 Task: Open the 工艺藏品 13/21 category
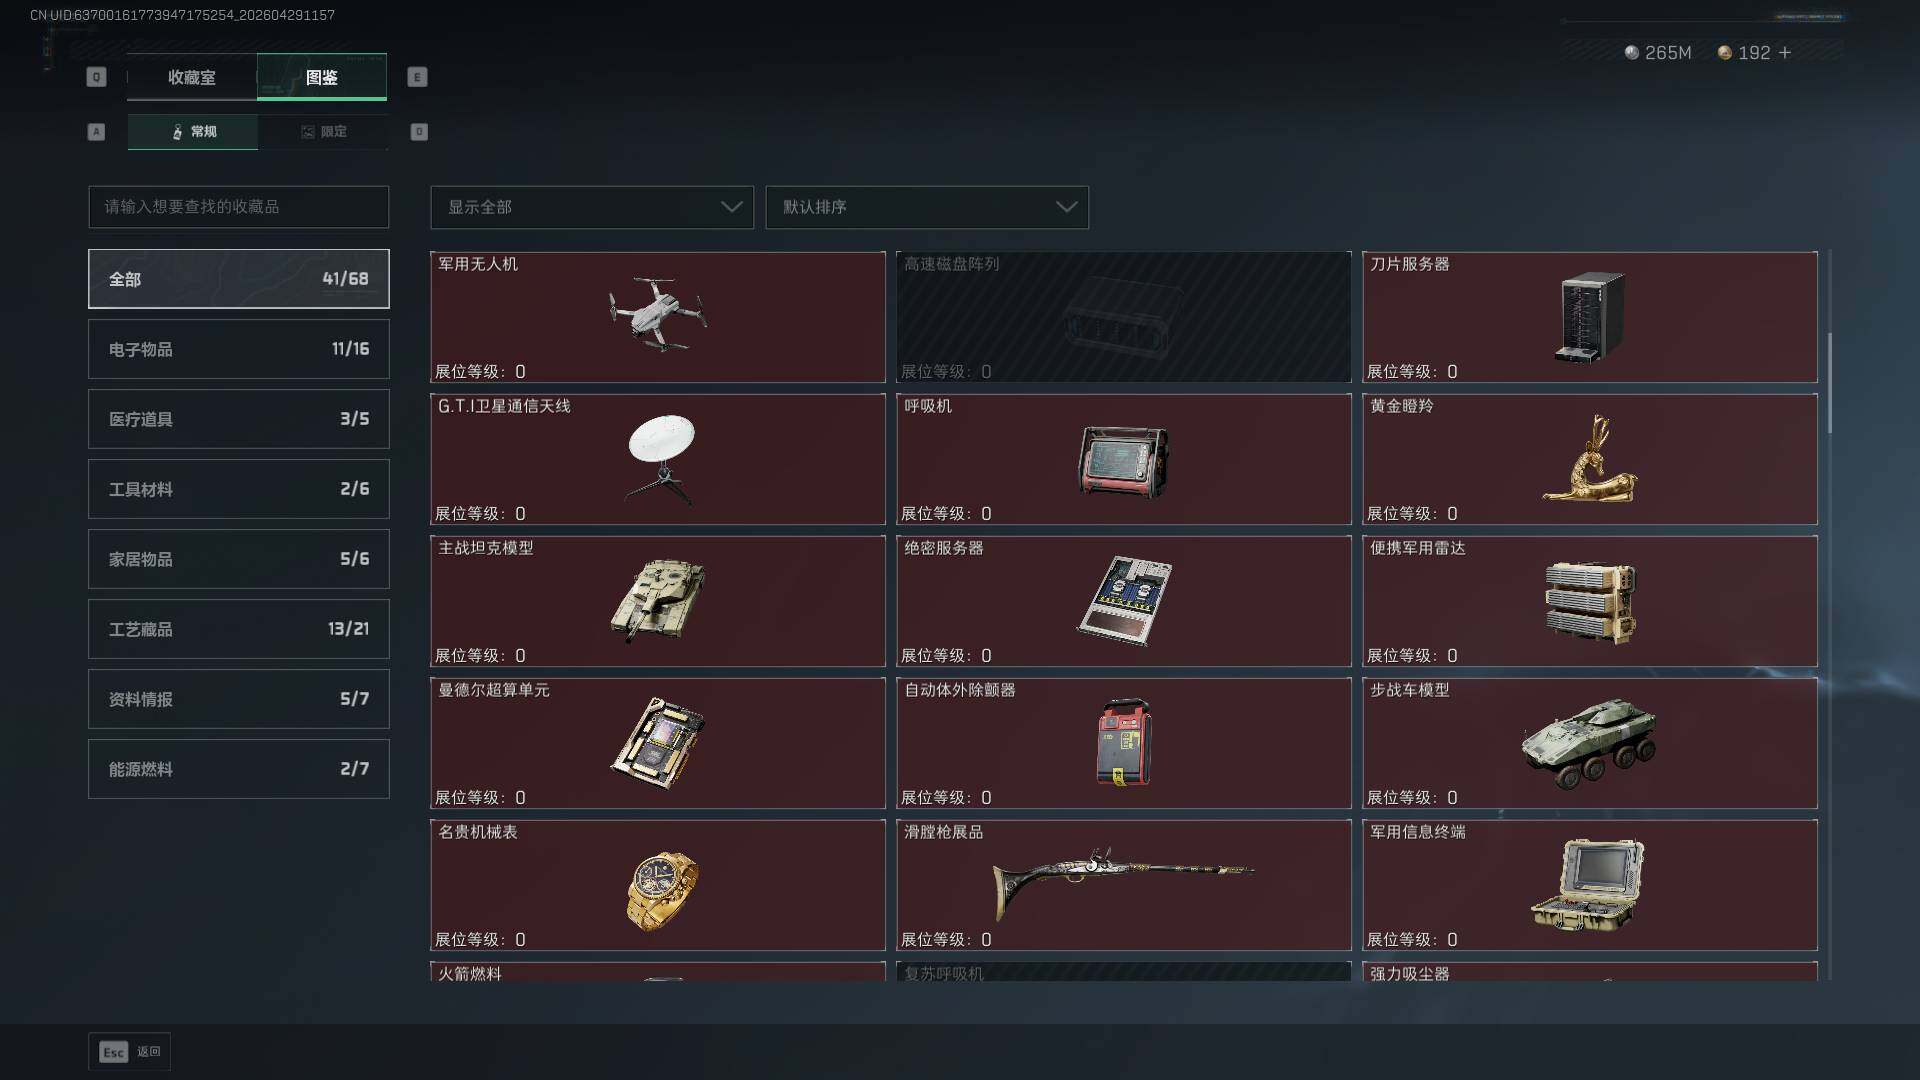239,629
